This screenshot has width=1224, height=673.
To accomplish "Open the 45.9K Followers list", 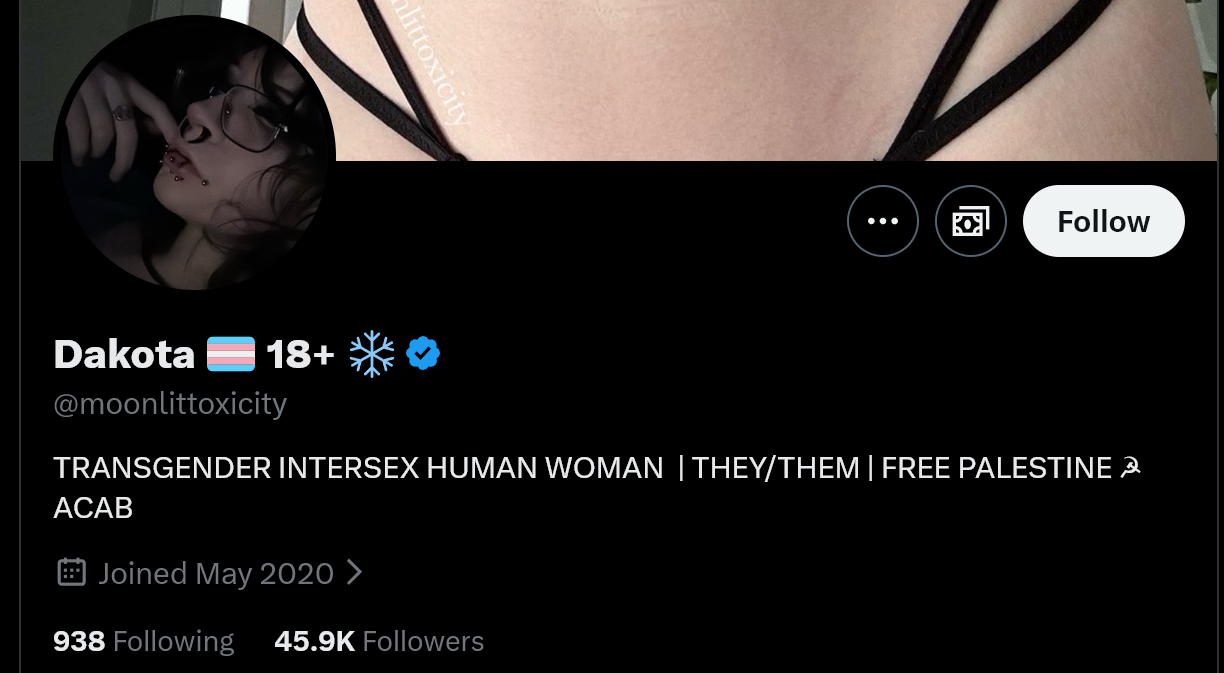I will tap(379, 641).
